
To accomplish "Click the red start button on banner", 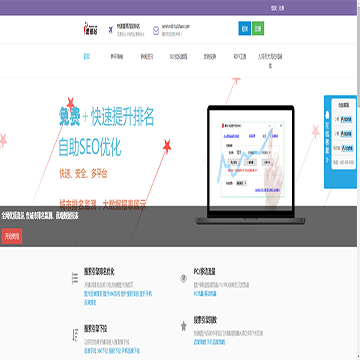I will pyautogui.click(x=12, y=236).
